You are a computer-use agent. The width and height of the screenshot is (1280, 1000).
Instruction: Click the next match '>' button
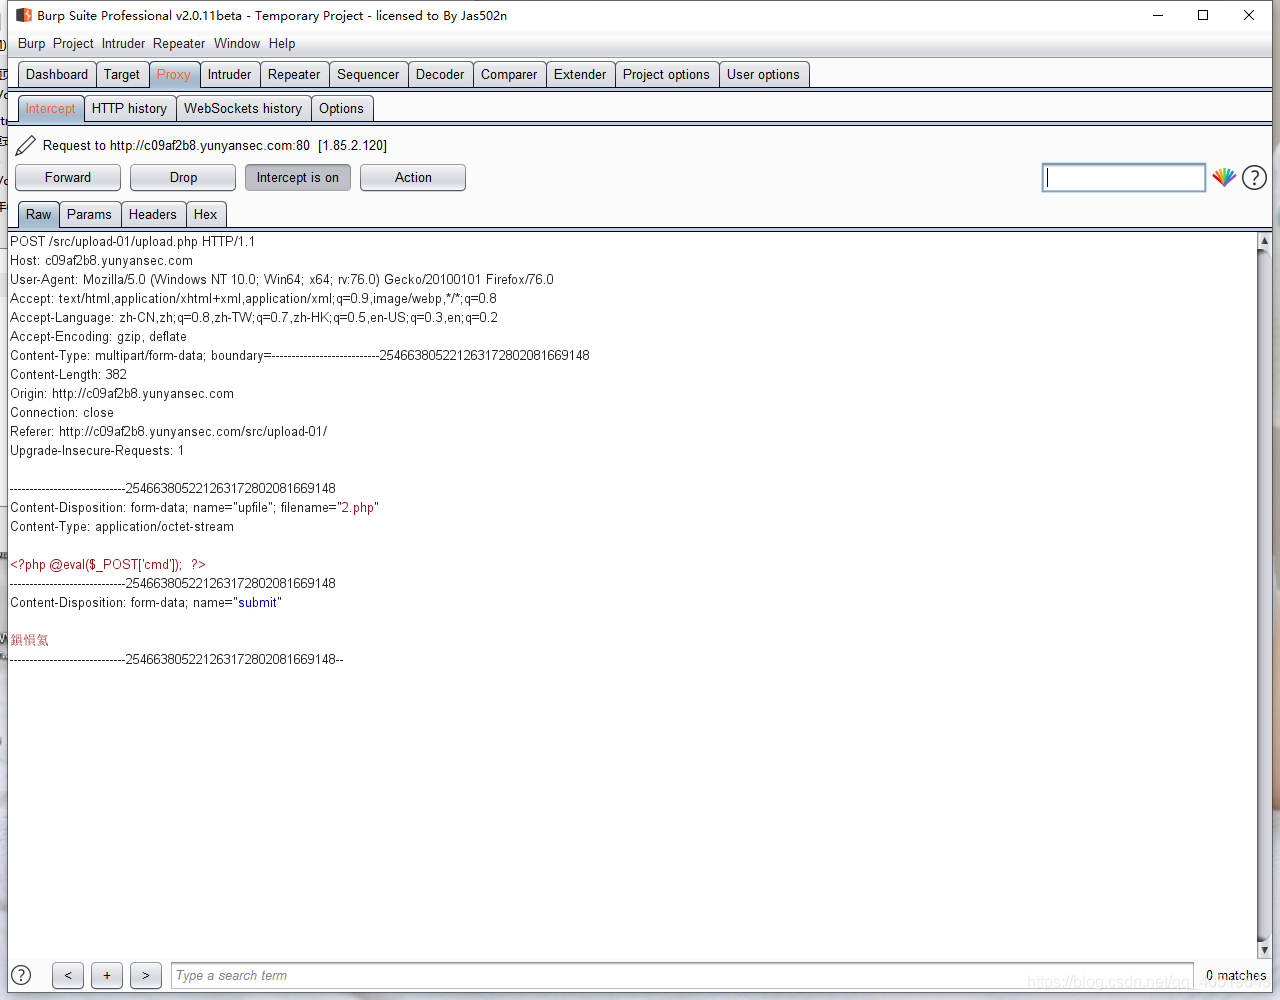tap(146, 975)
